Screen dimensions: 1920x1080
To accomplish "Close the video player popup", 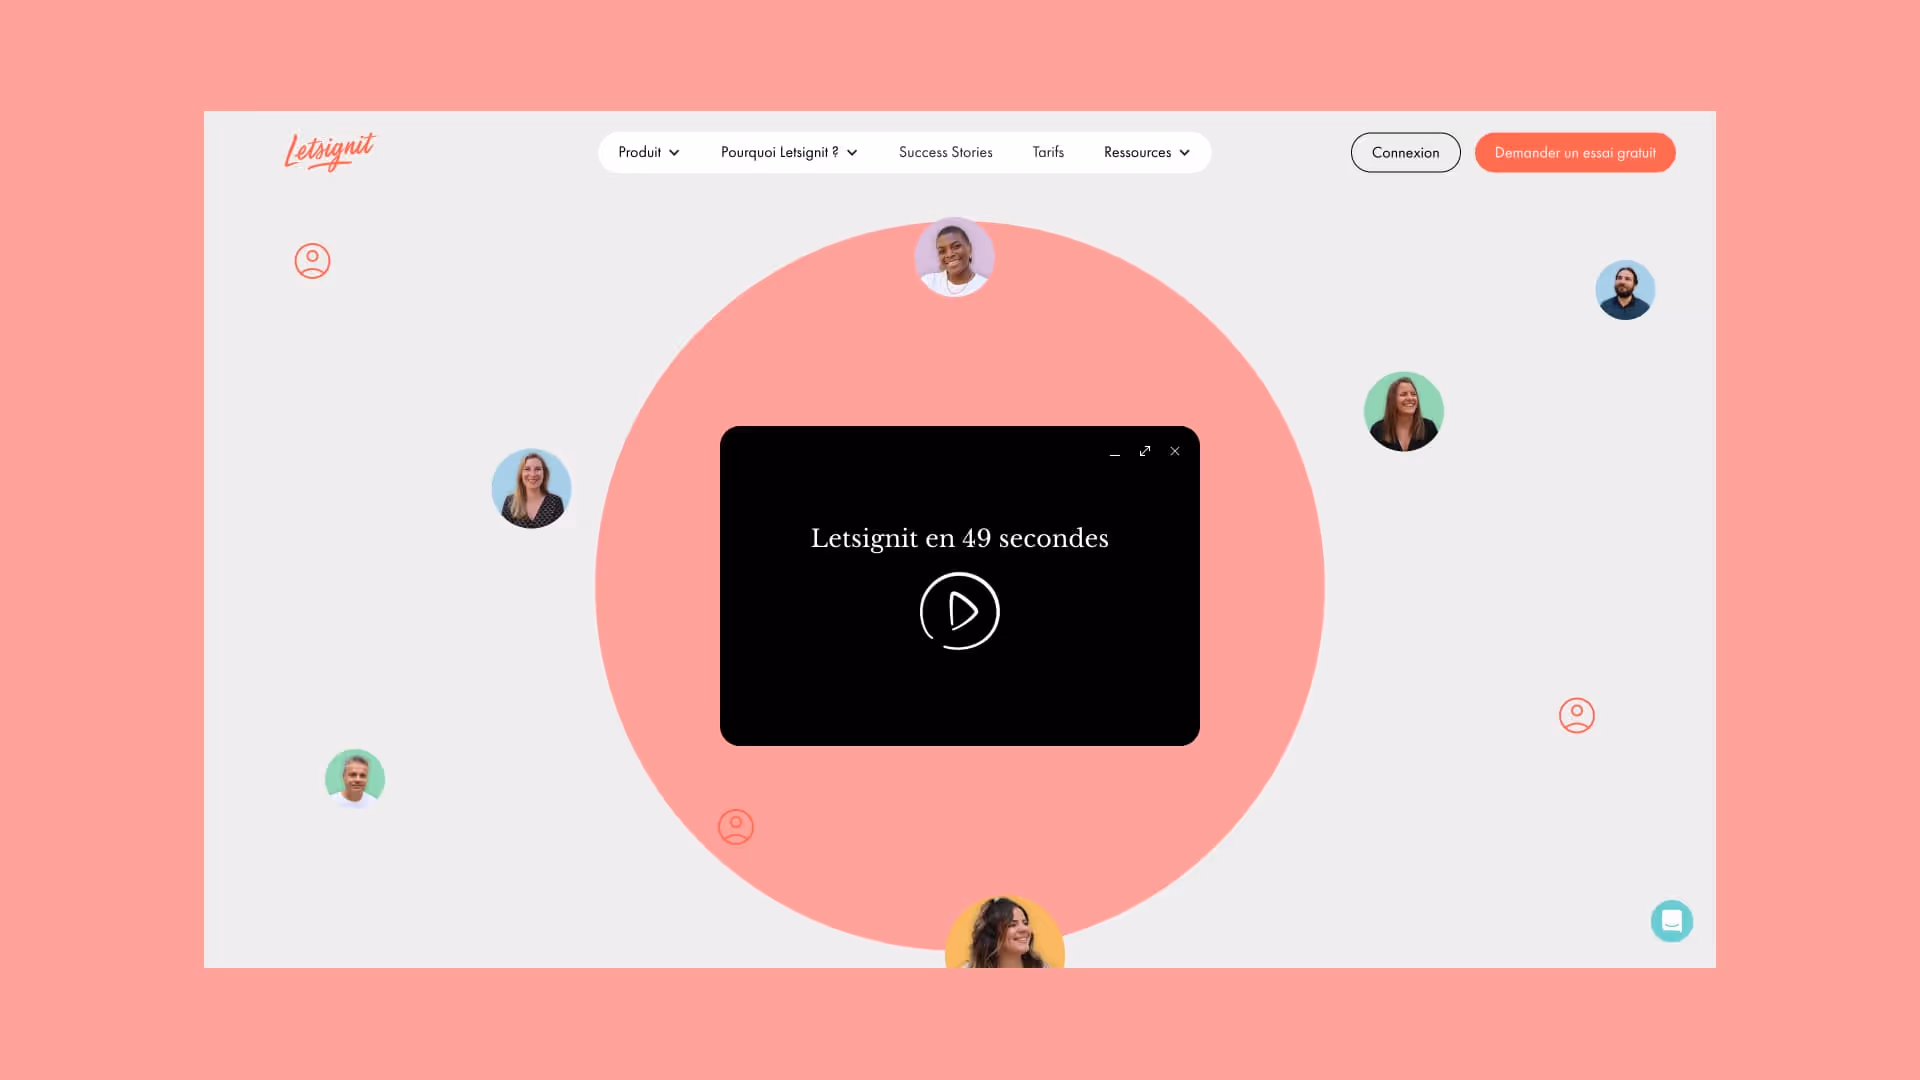I will (x=1175, y=451).
